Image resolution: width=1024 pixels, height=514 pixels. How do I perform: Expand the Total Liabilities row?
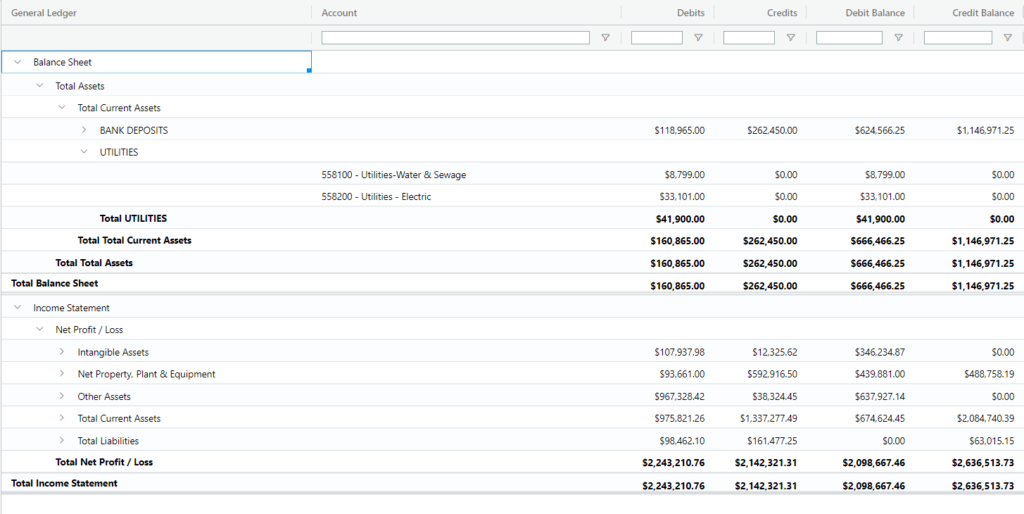[x=62, y=441]
